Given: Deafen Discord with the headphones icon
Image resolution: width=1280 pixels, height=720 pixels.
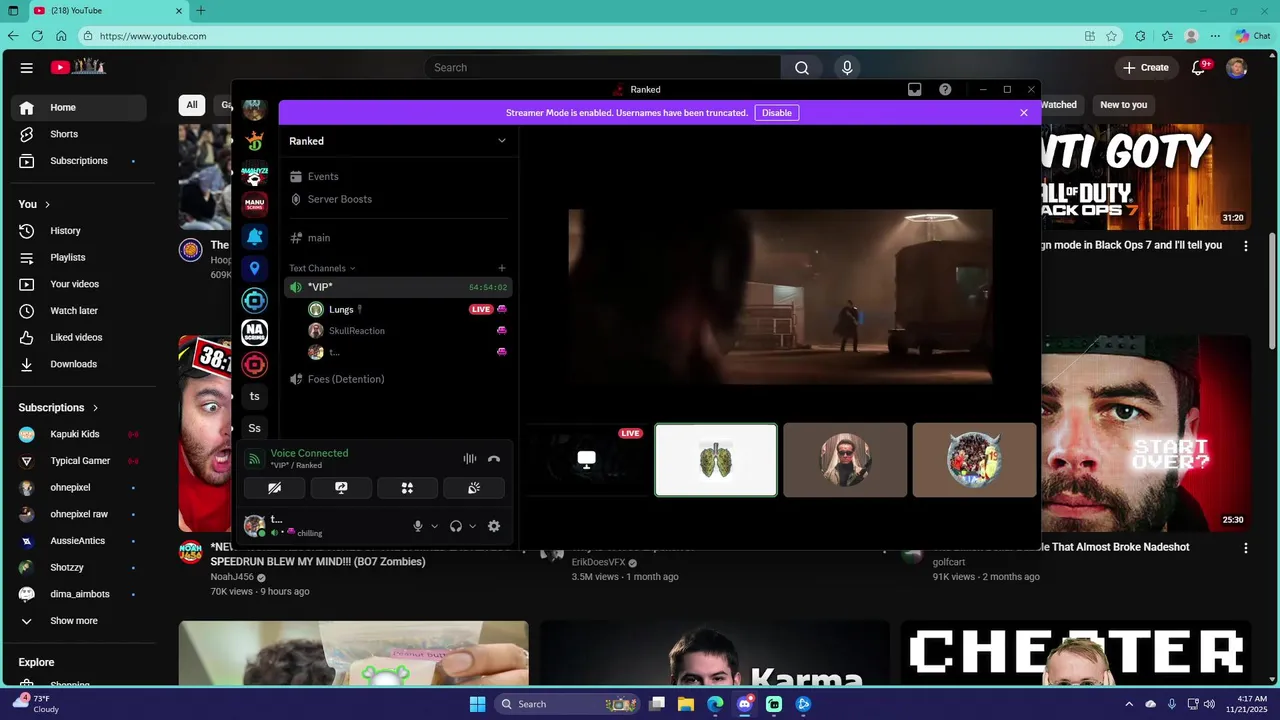Looking at the screenshot, I should (x=456, y=526).
